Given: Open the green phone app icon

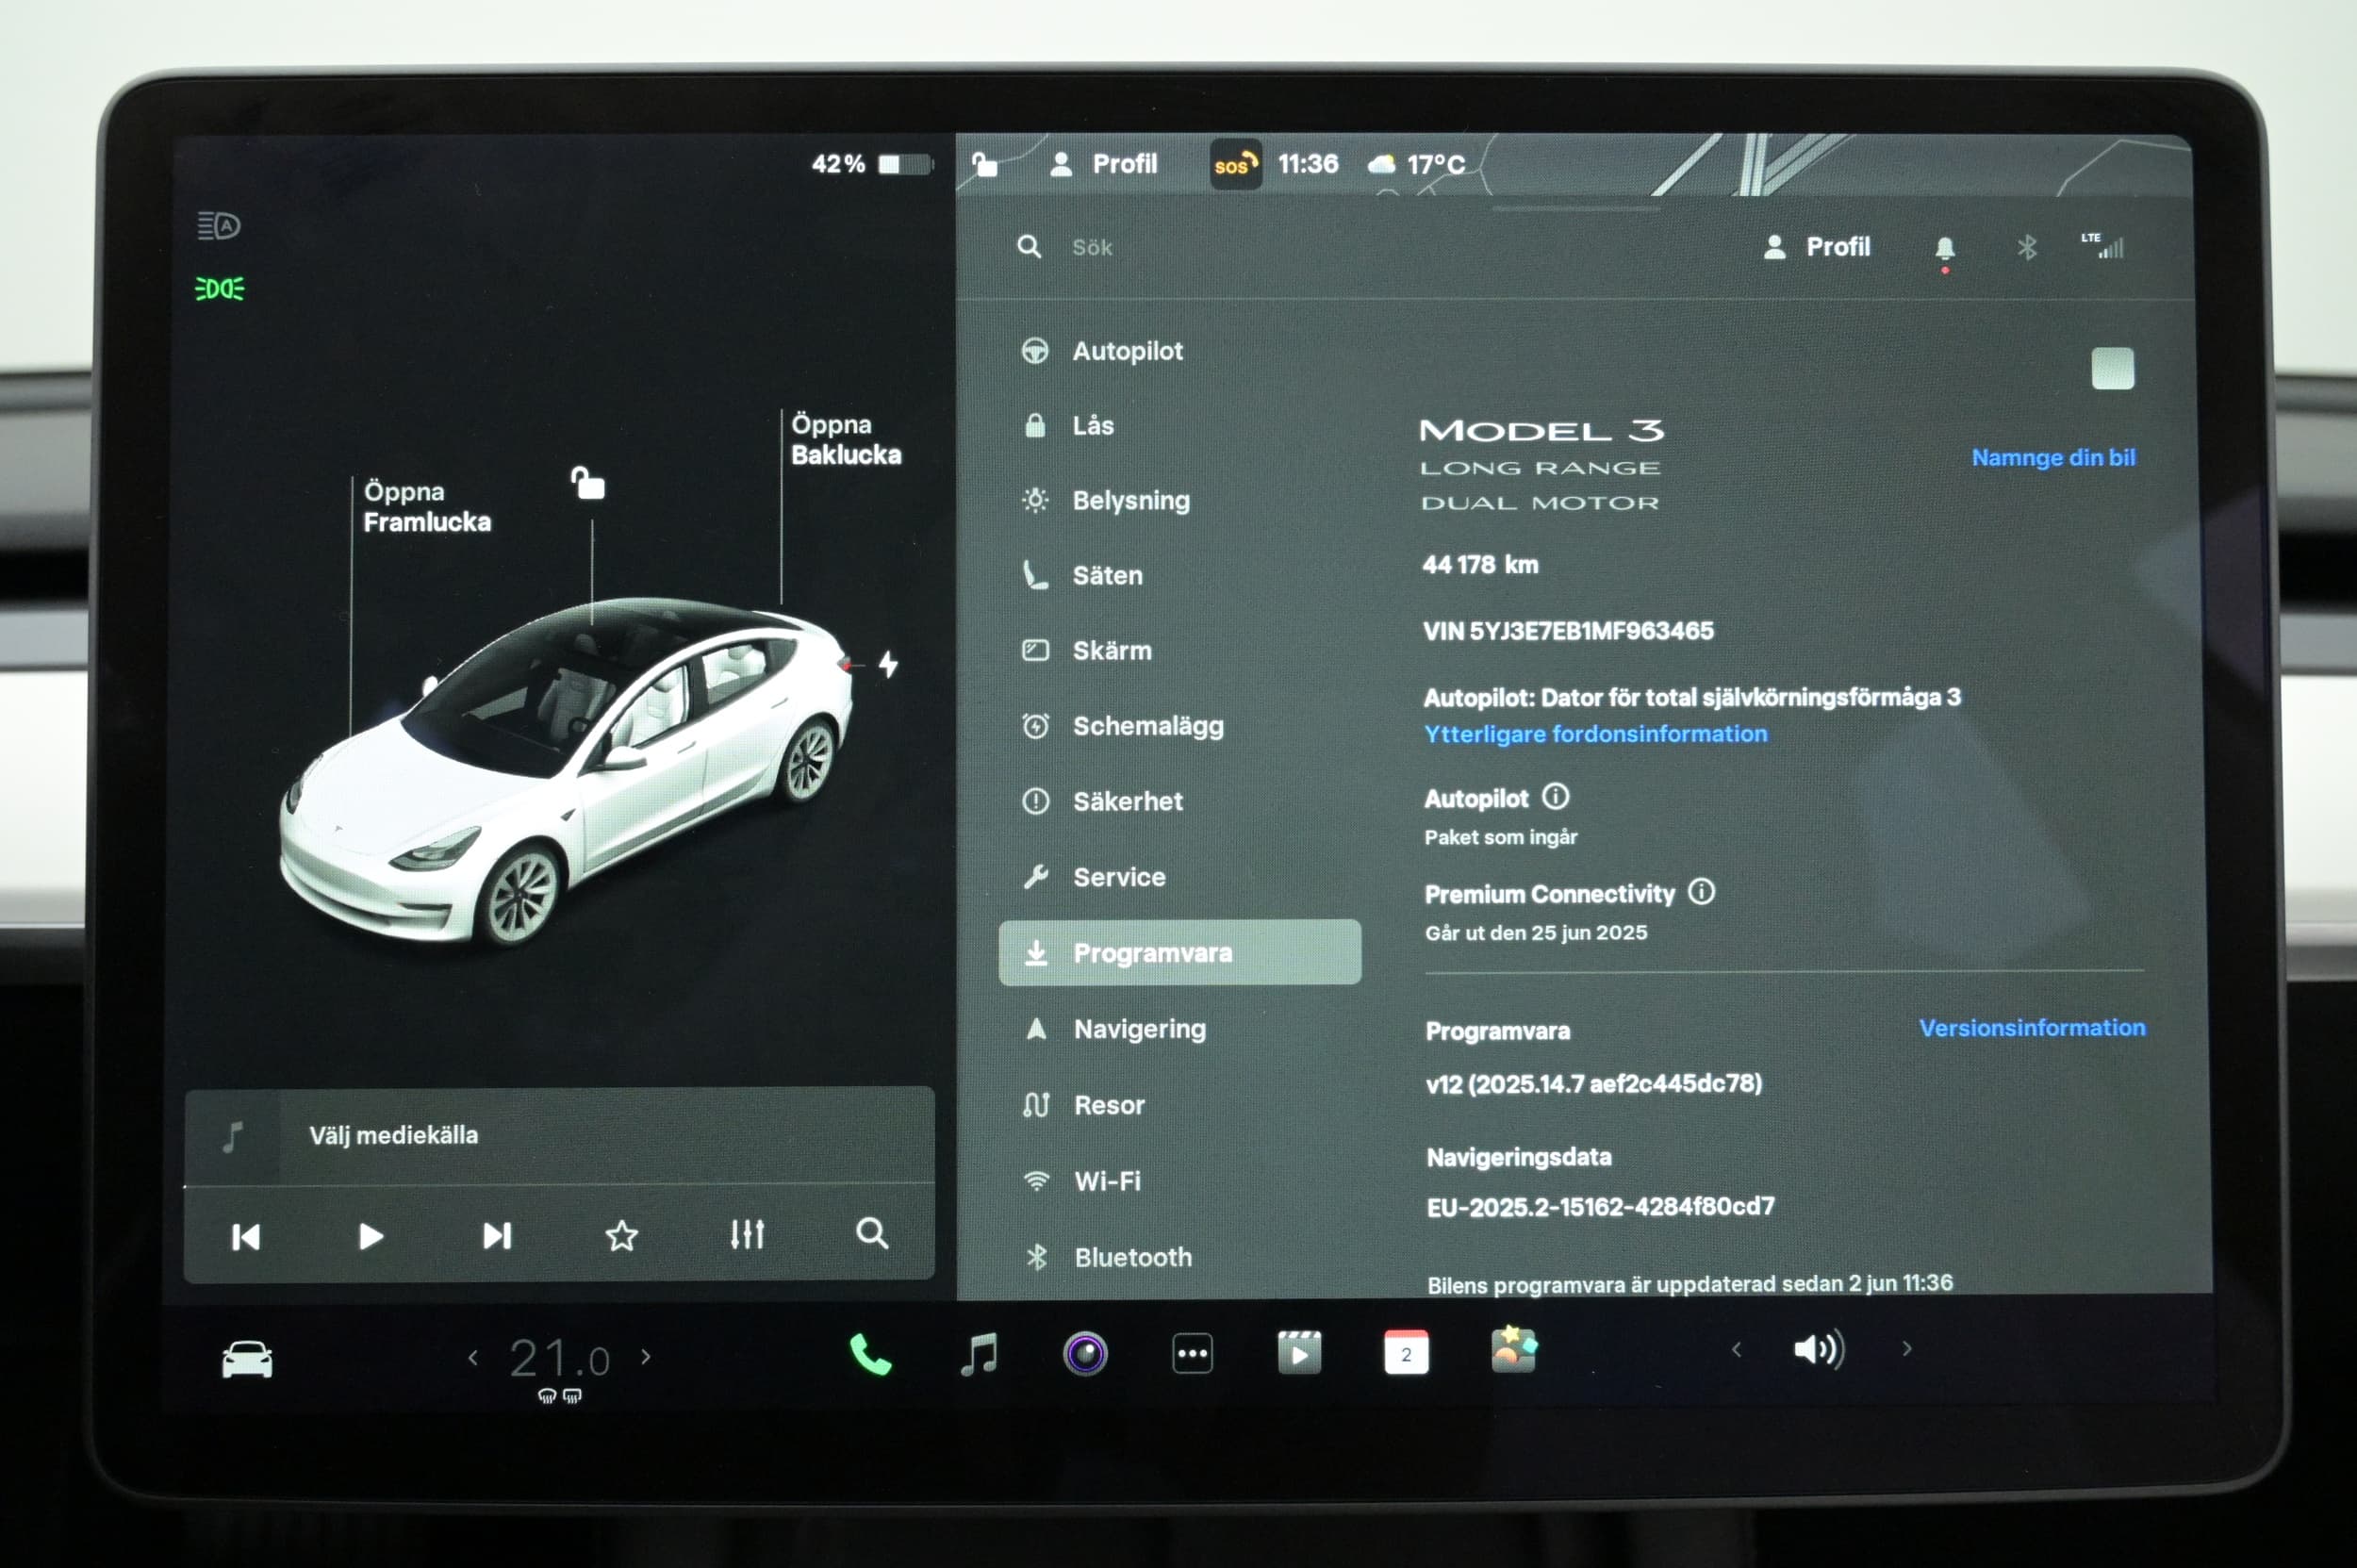Looking at the screenshot, I should (x=870, y=1355).
